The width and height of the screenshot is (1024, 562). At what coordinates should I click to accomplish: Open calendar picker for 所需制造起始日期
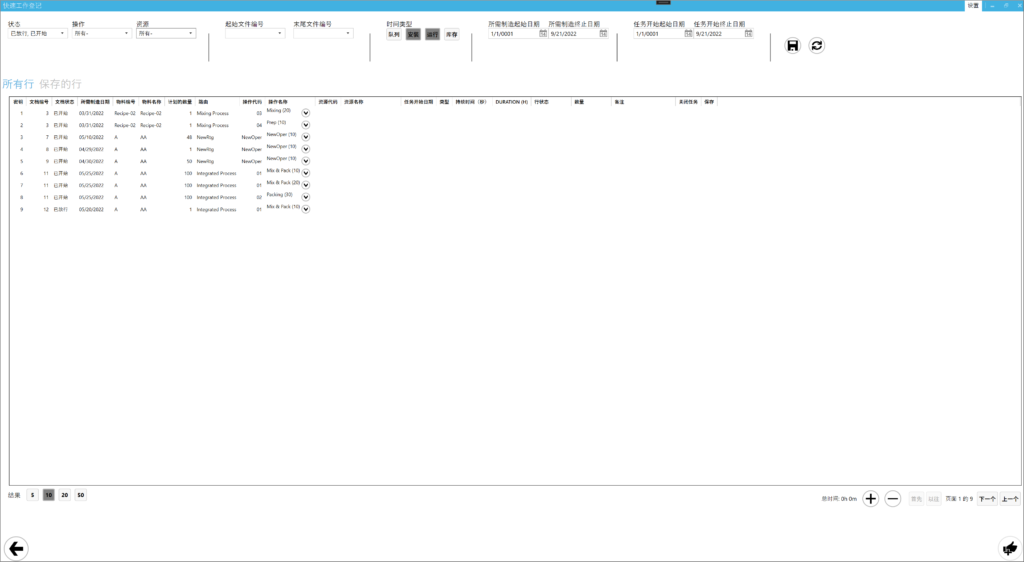click(x=543, y=34)
